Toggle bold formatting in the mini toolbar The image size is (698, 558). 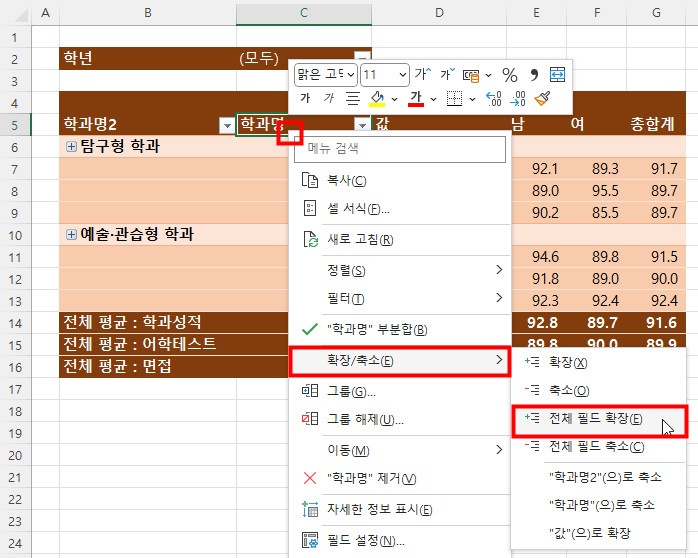pyautogui.click(x=305, y=99)
